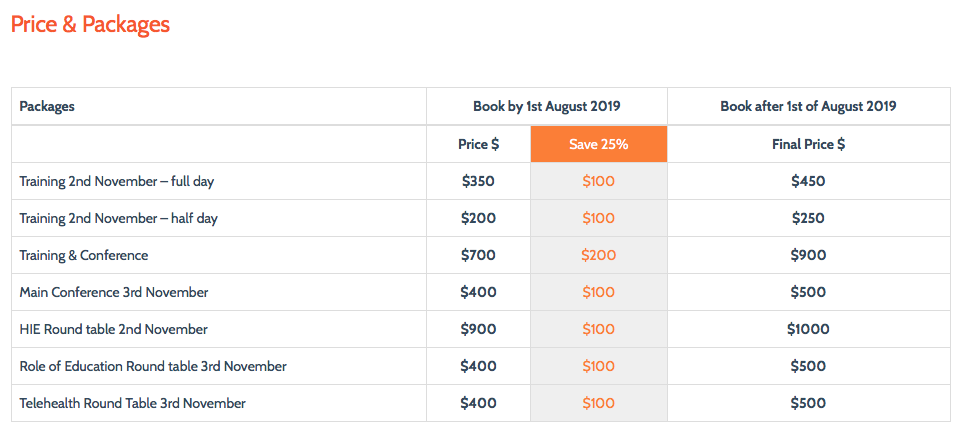Select the Training 2nd November – half day package
Image resolution: width=968 pixels, height=436 pixels.
pos(118,219)
